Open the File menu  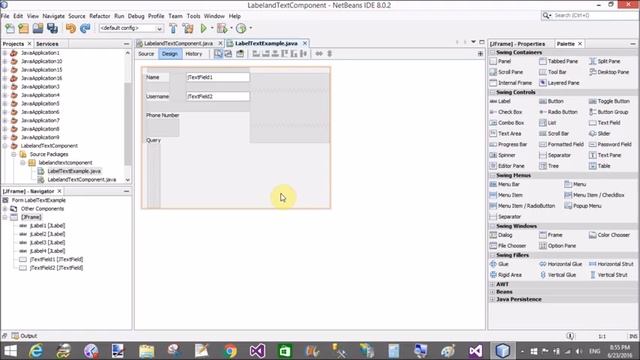click(5, 16)
